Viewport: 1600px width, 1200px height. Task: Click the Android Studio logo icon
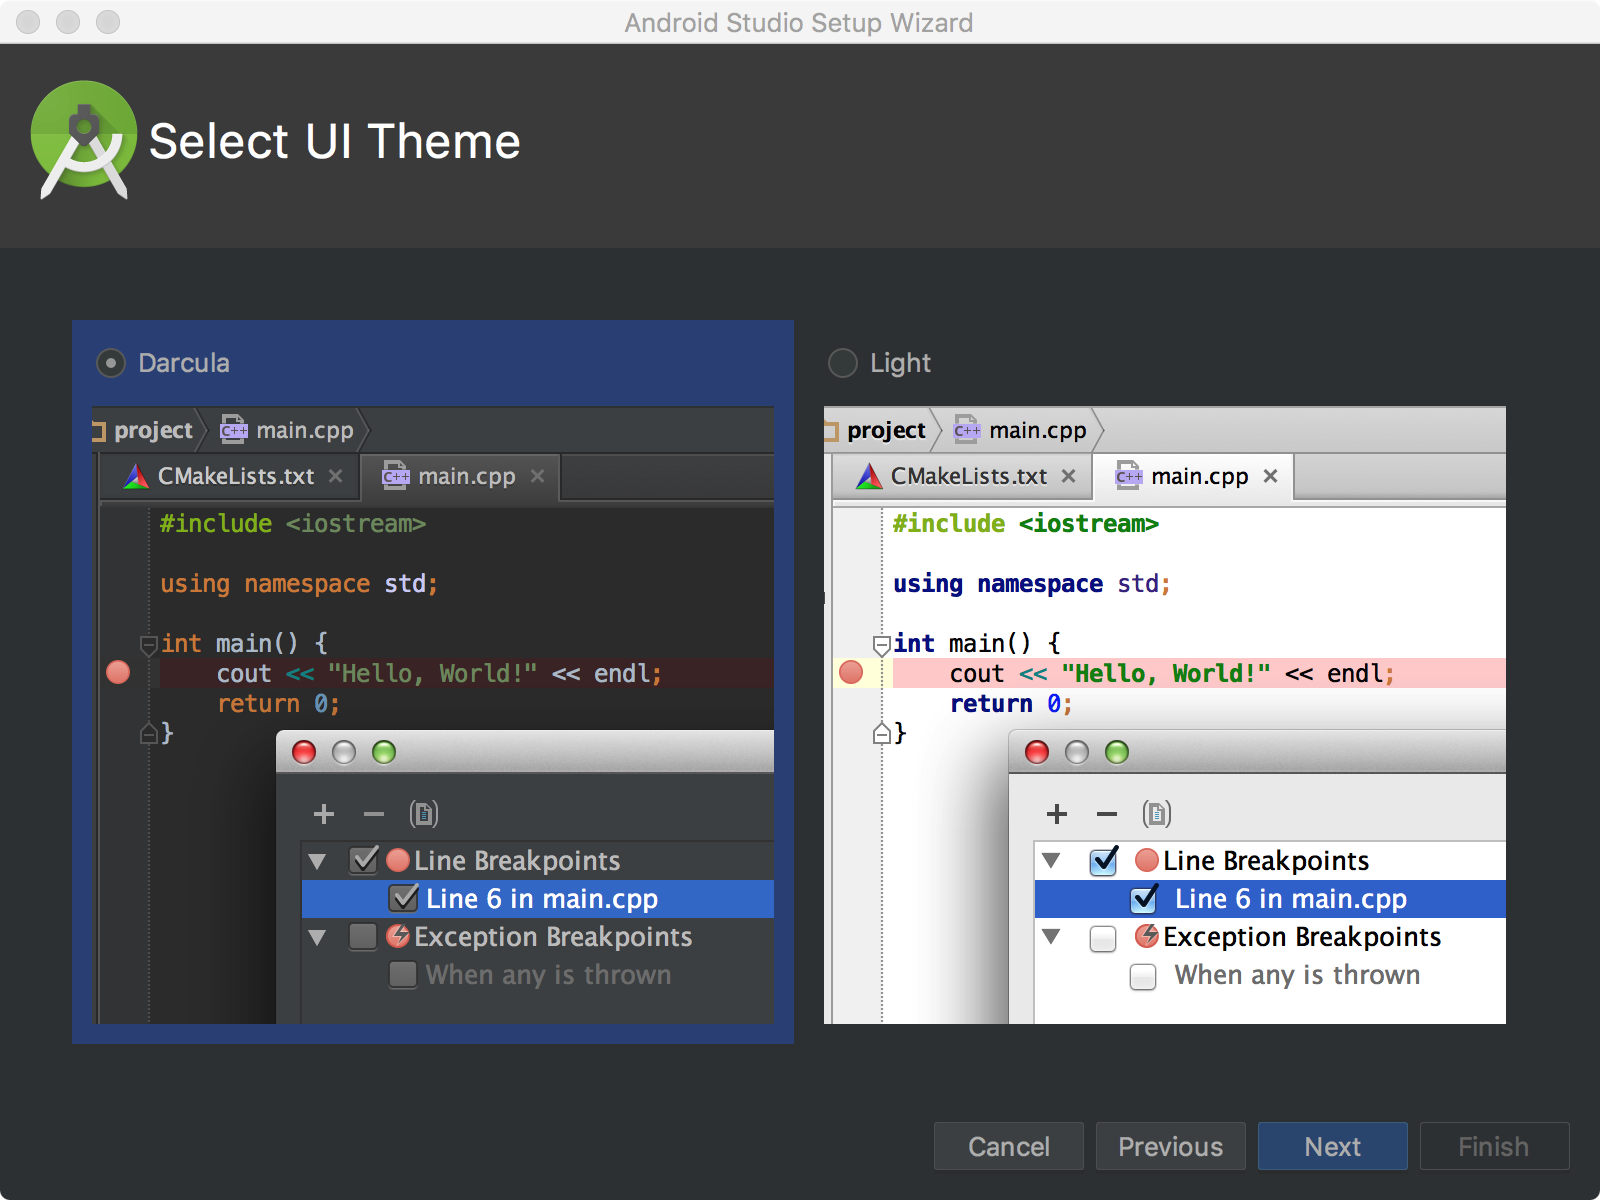tap(84, 140)
